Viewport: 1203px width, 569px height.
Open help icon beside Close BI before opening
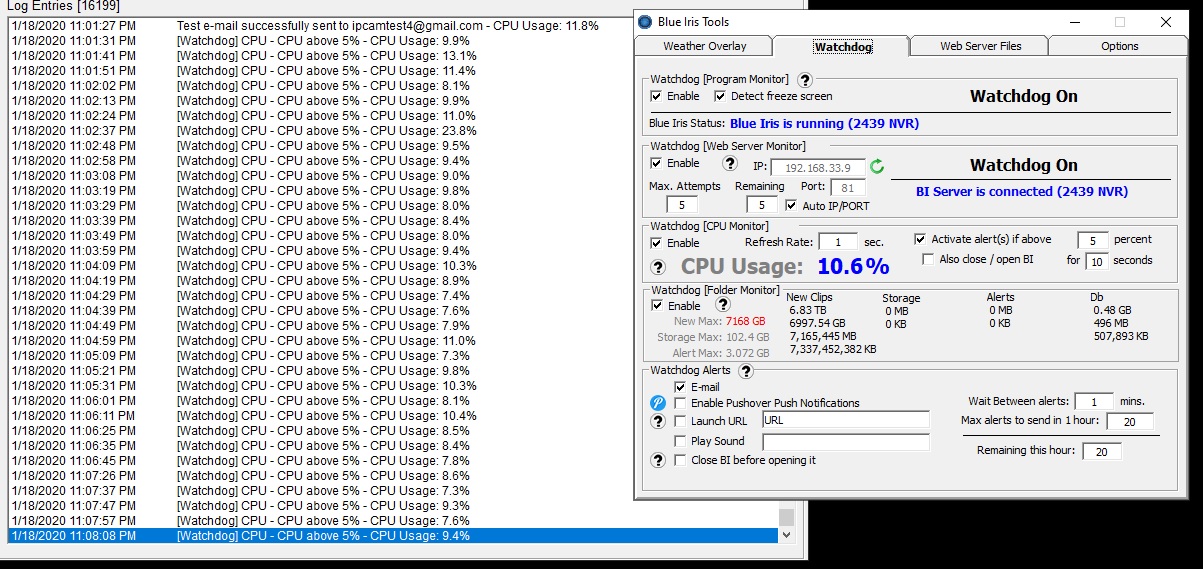coord(658,460)
